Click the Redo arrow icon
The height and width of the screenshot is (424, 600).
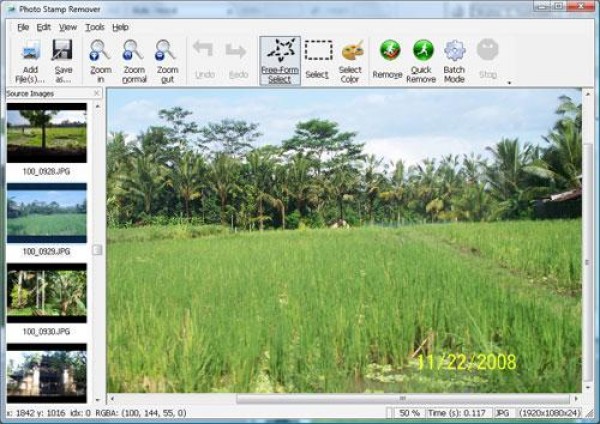236,51
